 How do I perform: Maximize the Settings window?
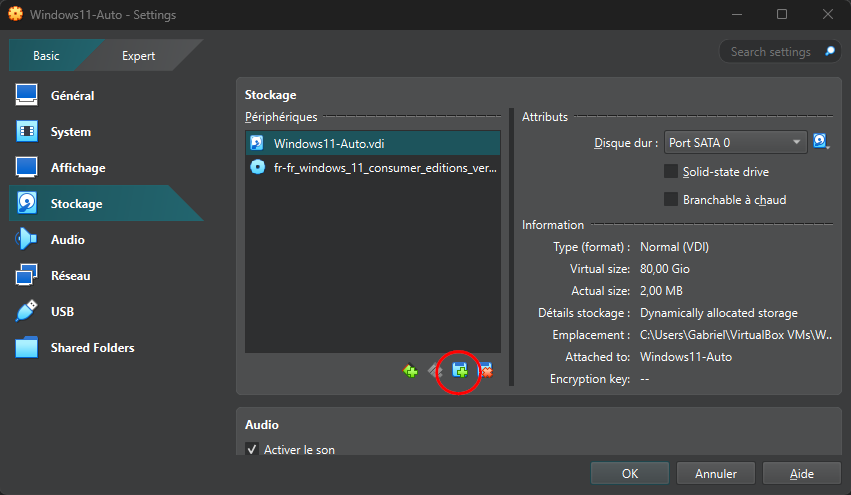click(x=782, y=14)
